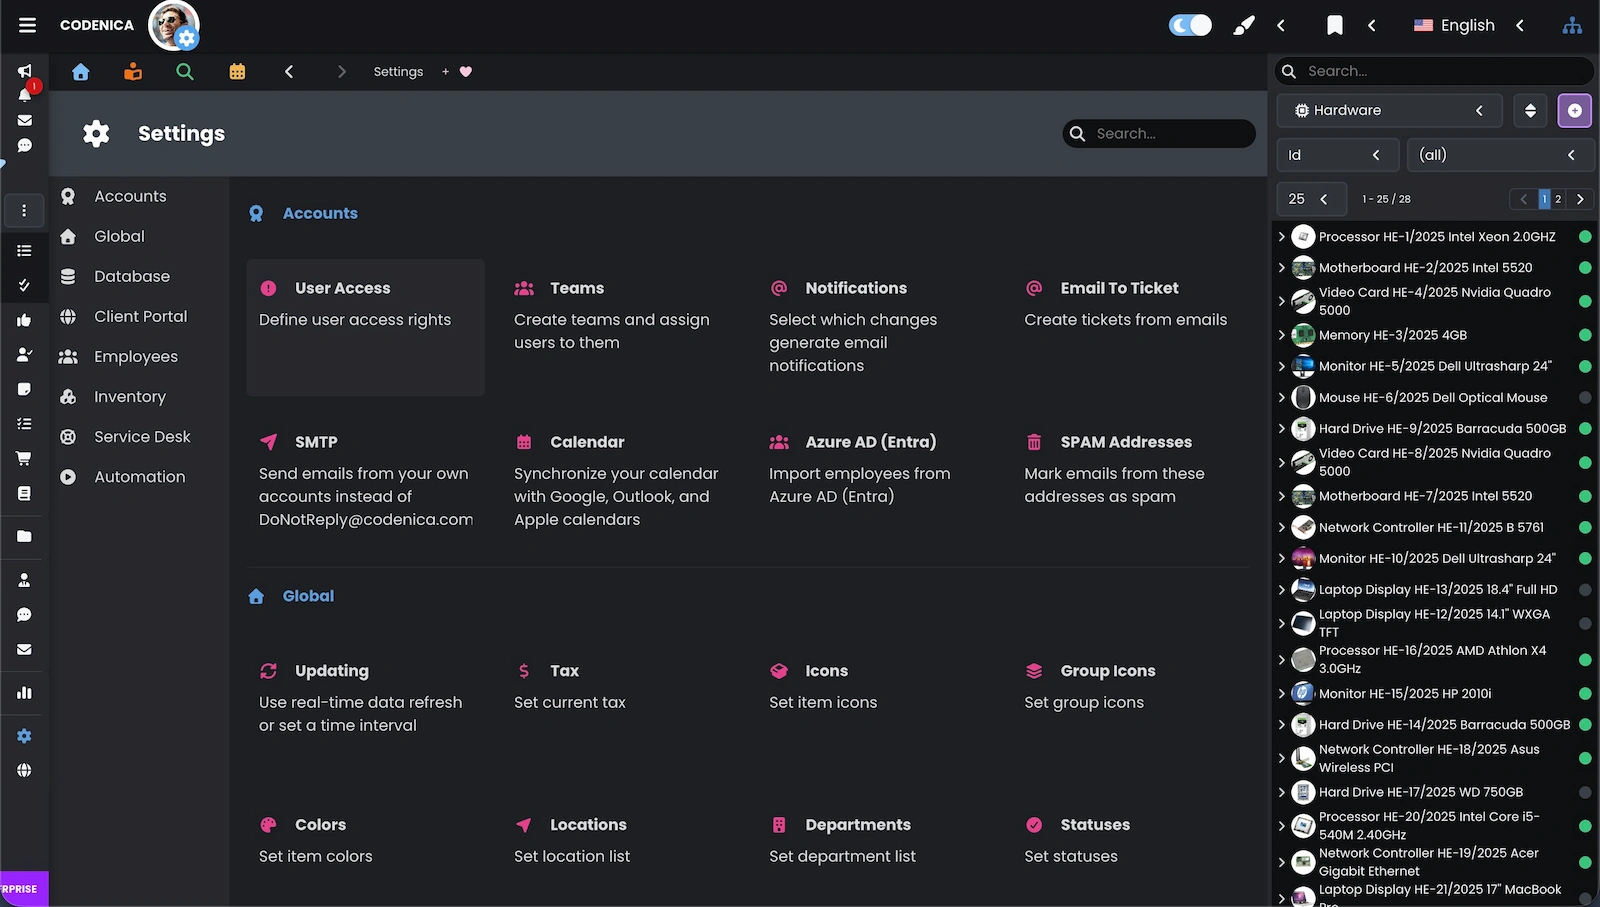This screenshot has width=1600, height=907.
Task: Open the org chart icon top right
Action: click(1572, 25)
